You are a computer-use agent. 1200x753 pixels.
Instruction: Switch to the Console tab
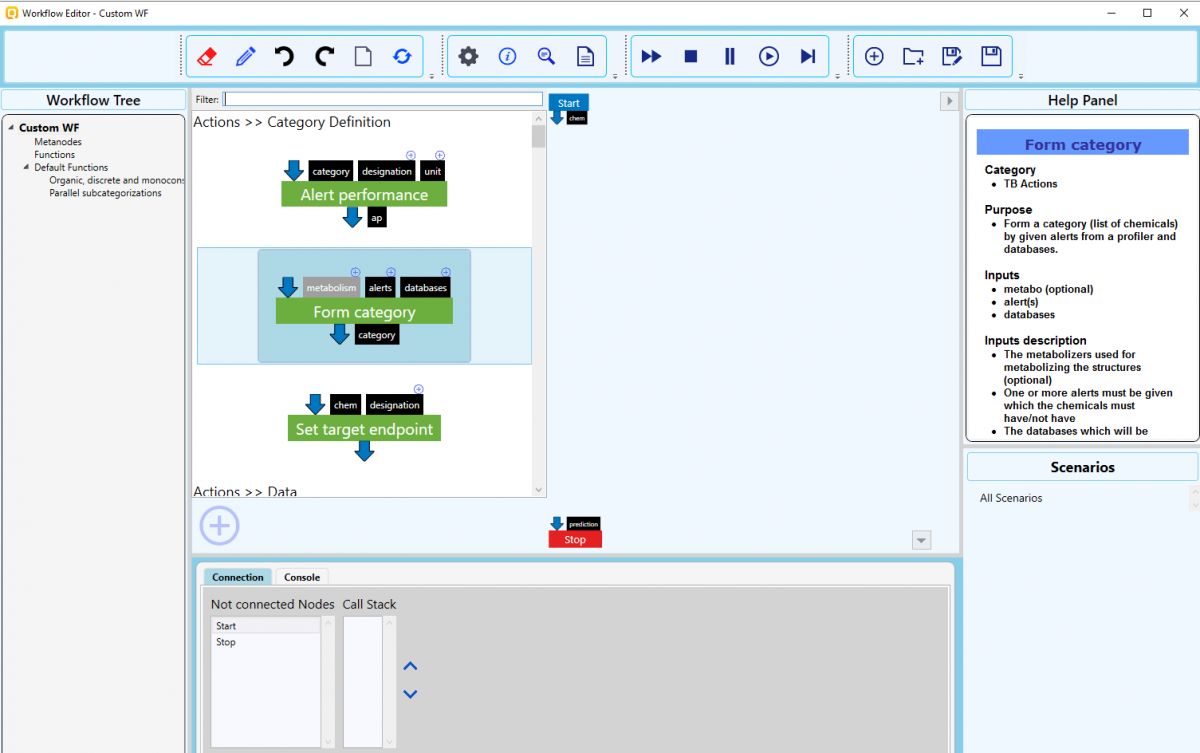pos(302,577)
